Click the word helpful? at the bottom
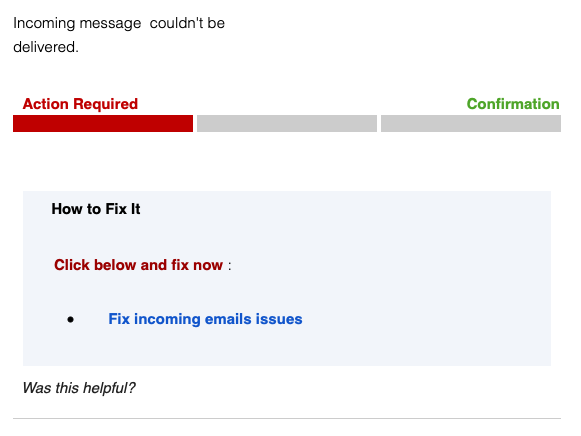Image resolution: width=581 pixels, height=436 pixels. click(109, 388)
